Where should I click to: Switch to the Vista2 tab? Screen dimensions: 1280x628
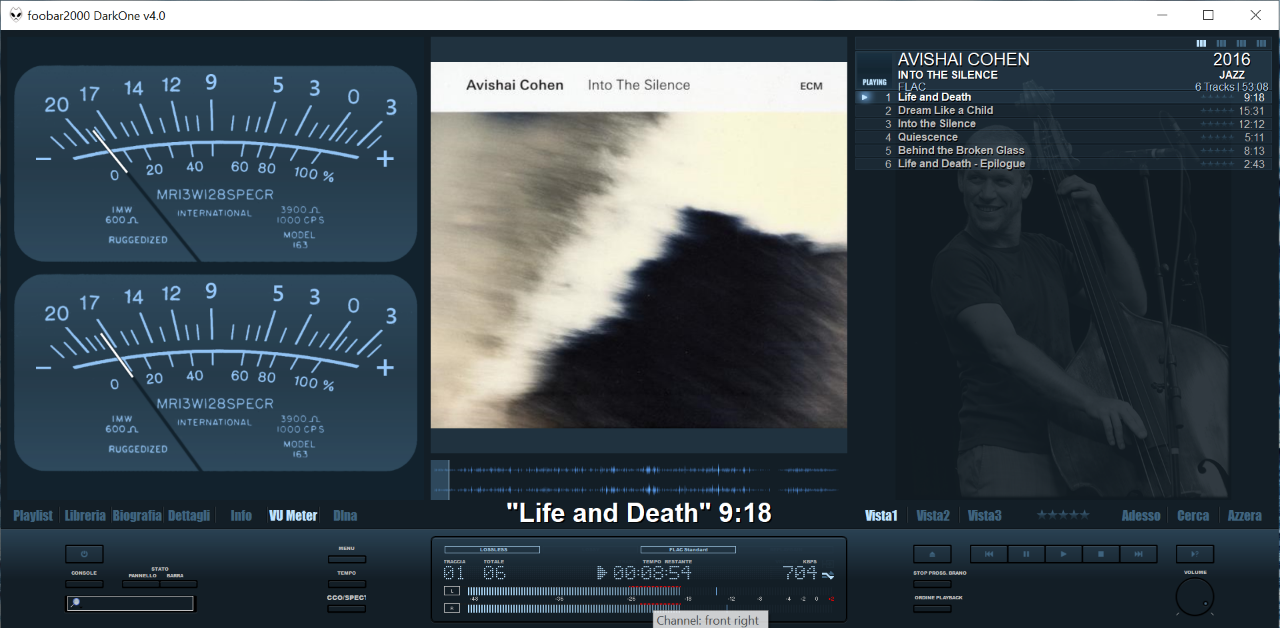click(932, 516)
